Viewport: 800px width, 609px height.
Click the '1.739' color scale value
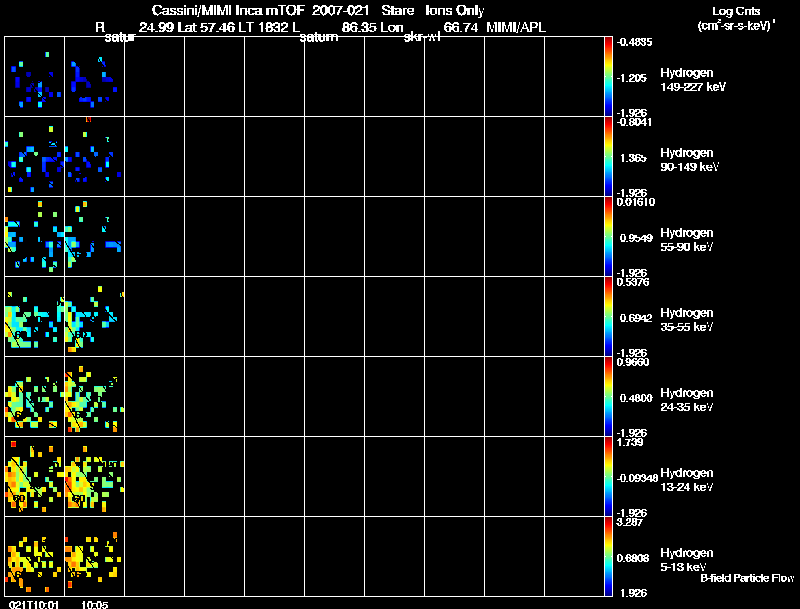pyautogui.click(x=630, y=442)
